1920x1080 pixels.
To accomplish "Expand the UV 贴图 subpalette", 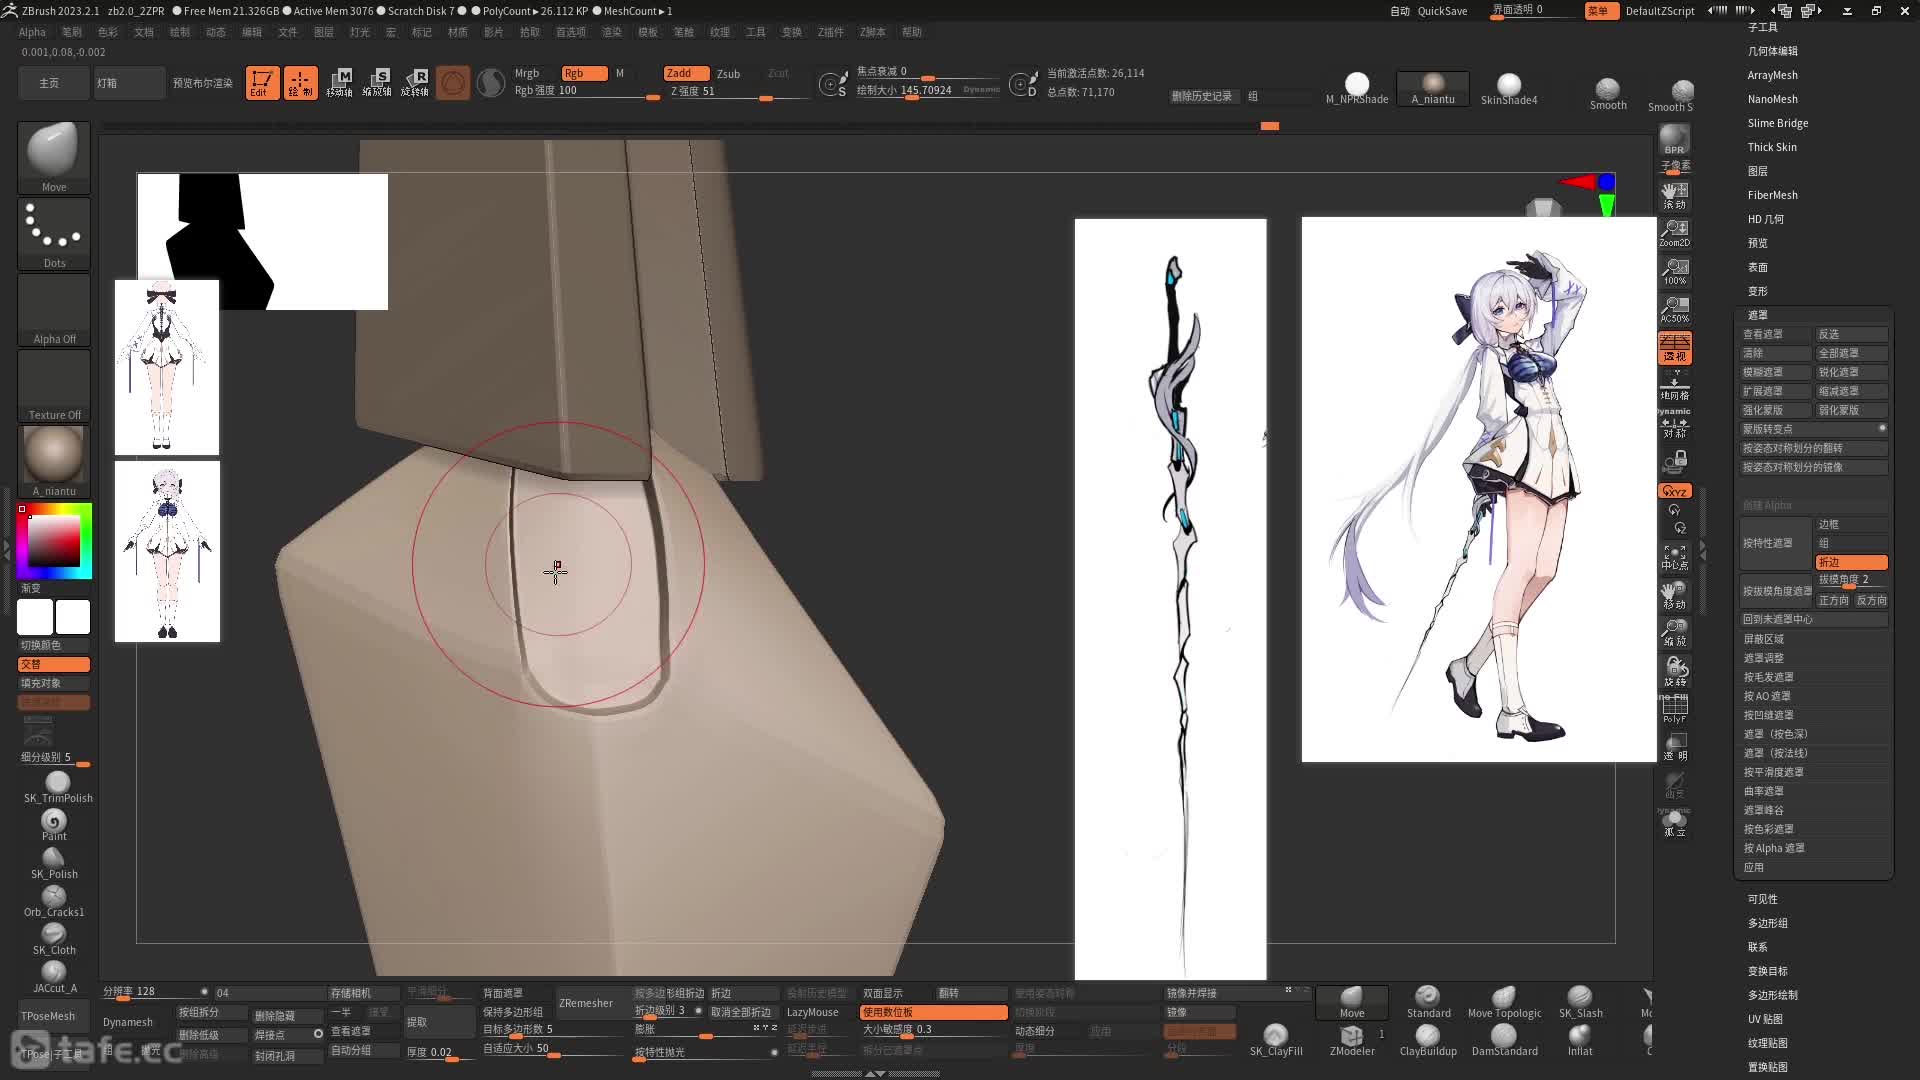I will [1765, 1019].
